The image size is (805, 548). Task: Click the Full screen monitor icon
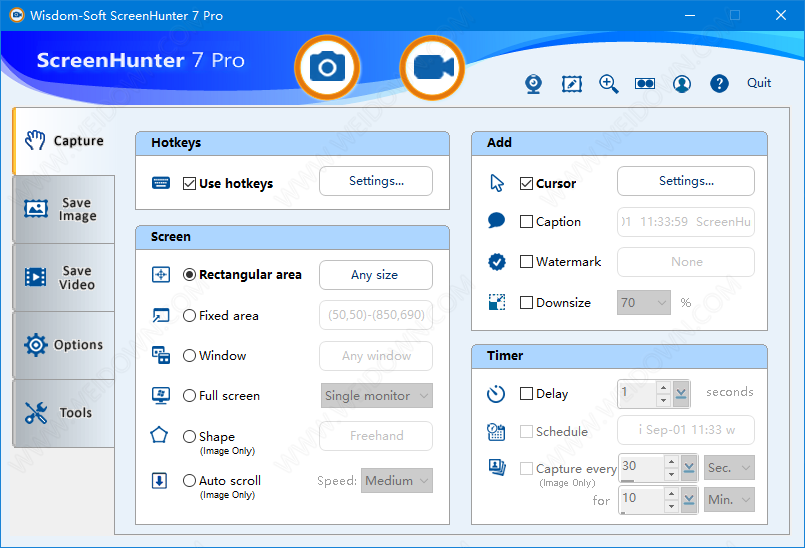click(x=161, y=395)
